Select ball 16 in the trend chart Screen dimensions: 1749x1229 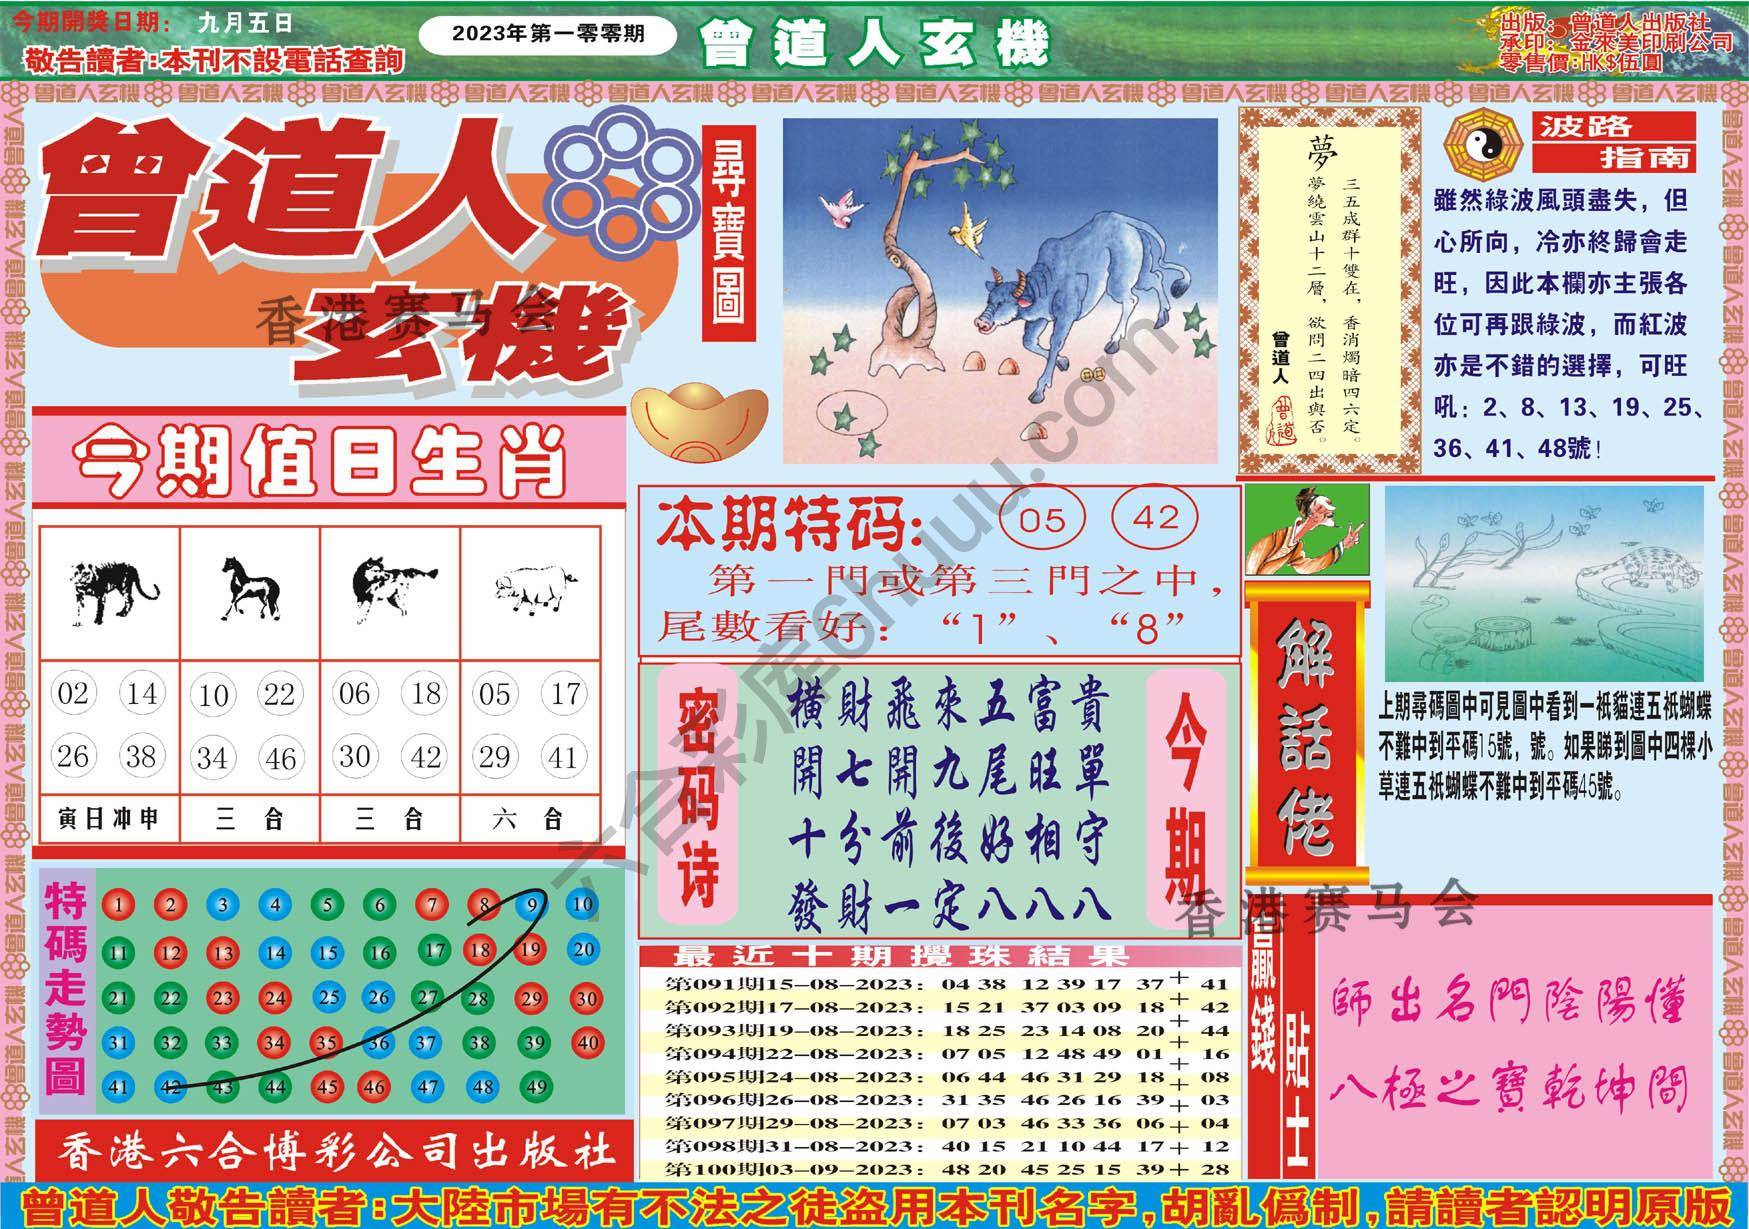click(x=379, y=952)
